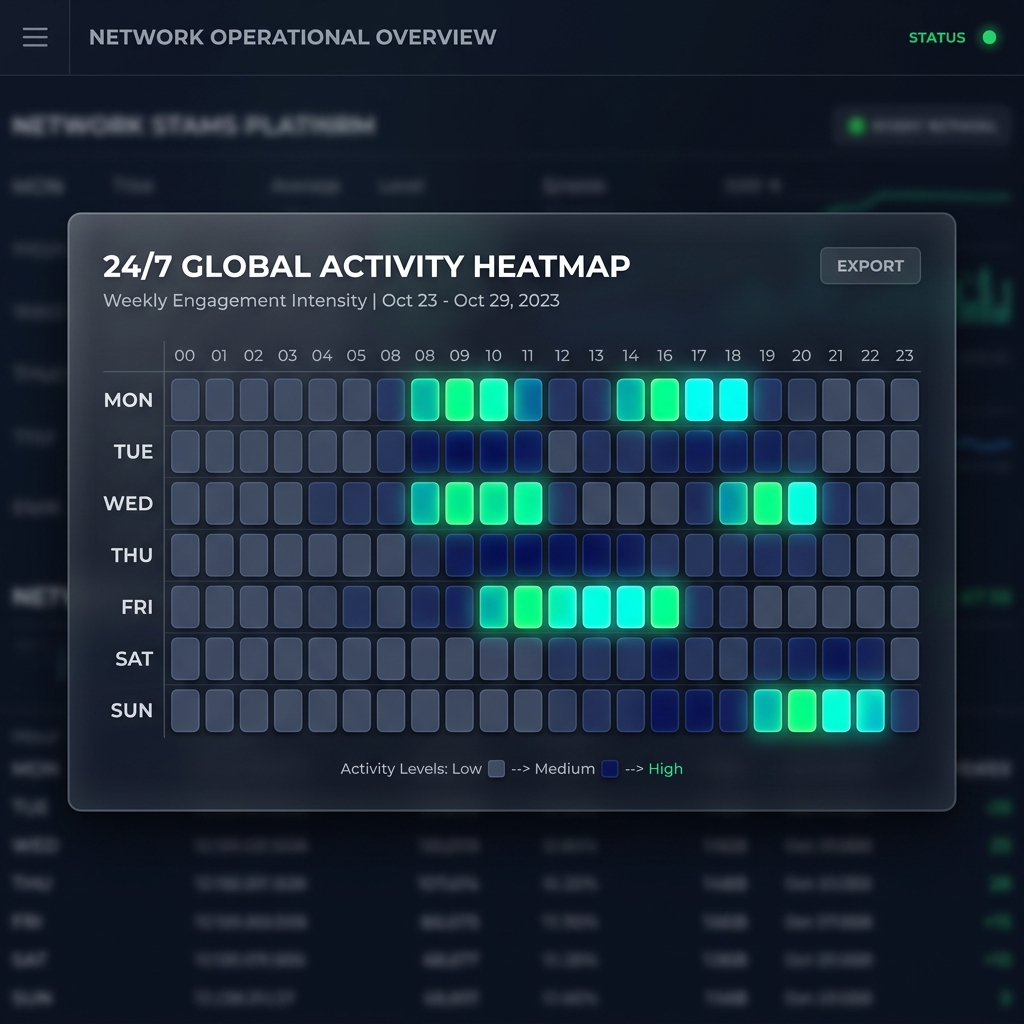Viewport: 1024px width, 1024px height.
Task: Click the Tuesday cell under hour 12
Action: [562, 451]
